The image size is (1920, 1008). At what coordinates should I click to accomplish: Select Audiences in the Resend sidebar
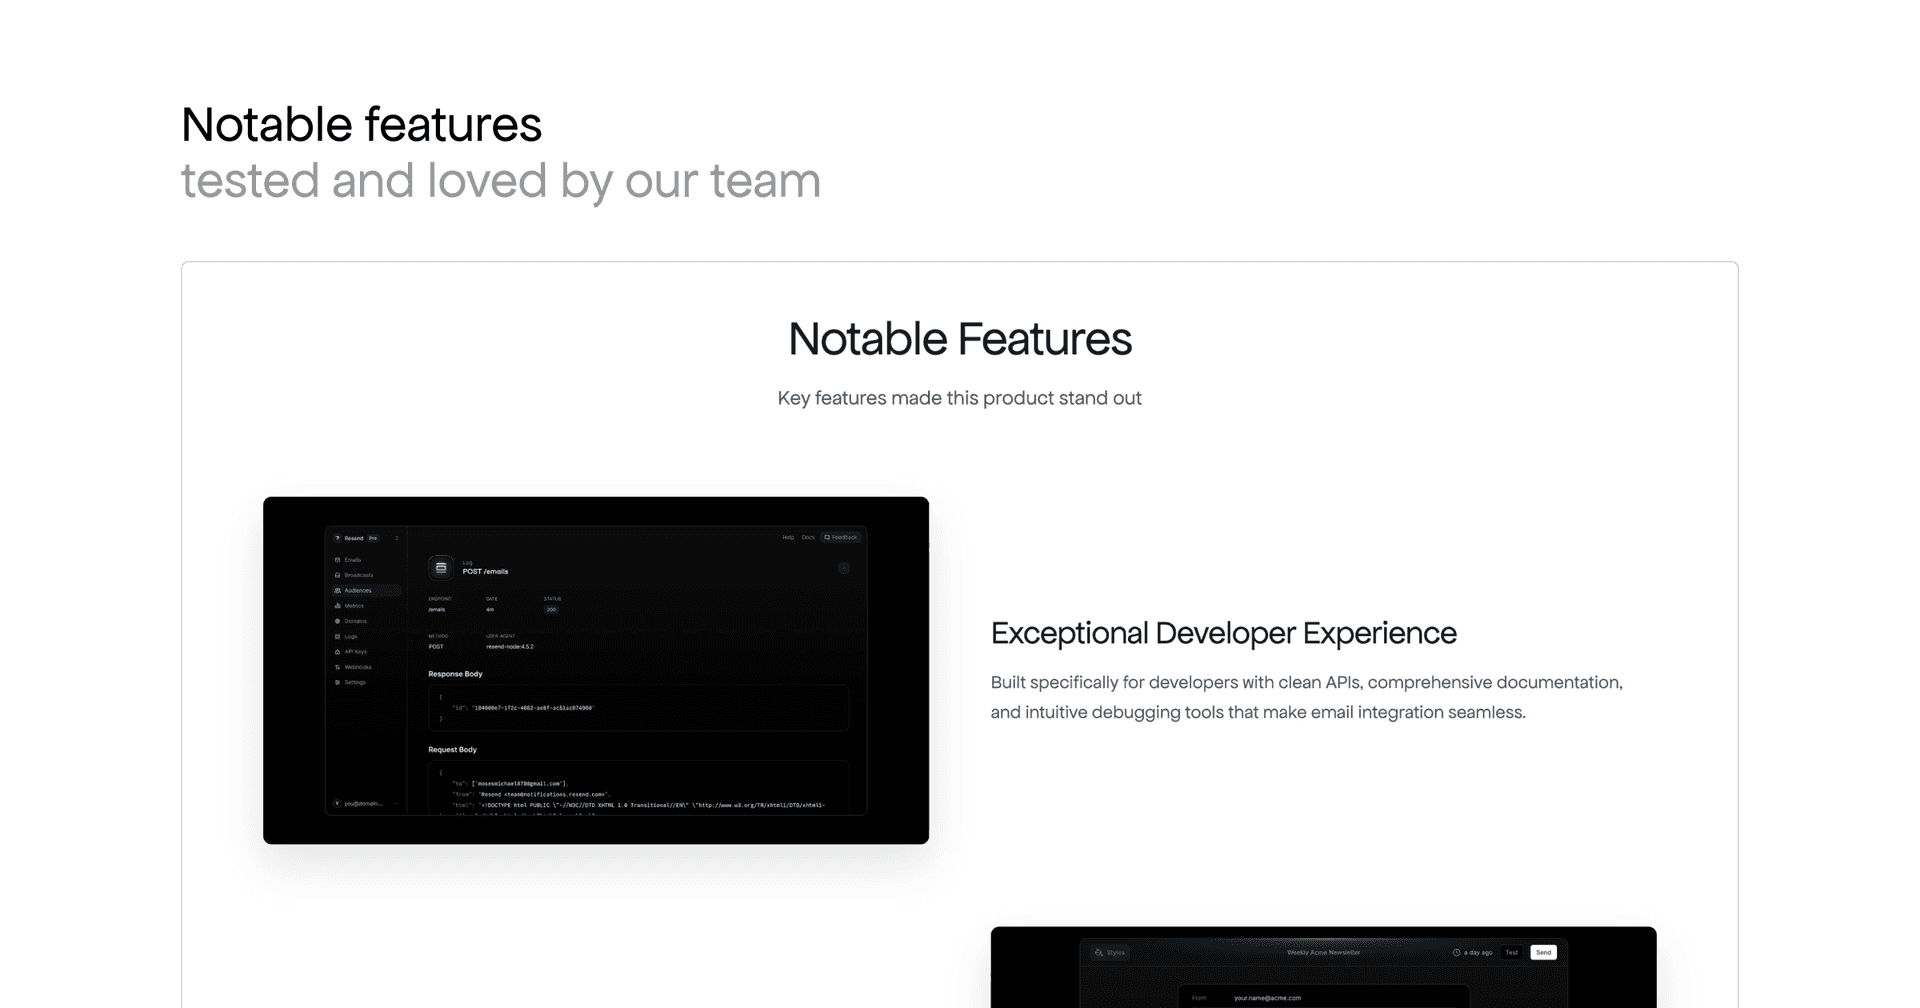point(358,591)
